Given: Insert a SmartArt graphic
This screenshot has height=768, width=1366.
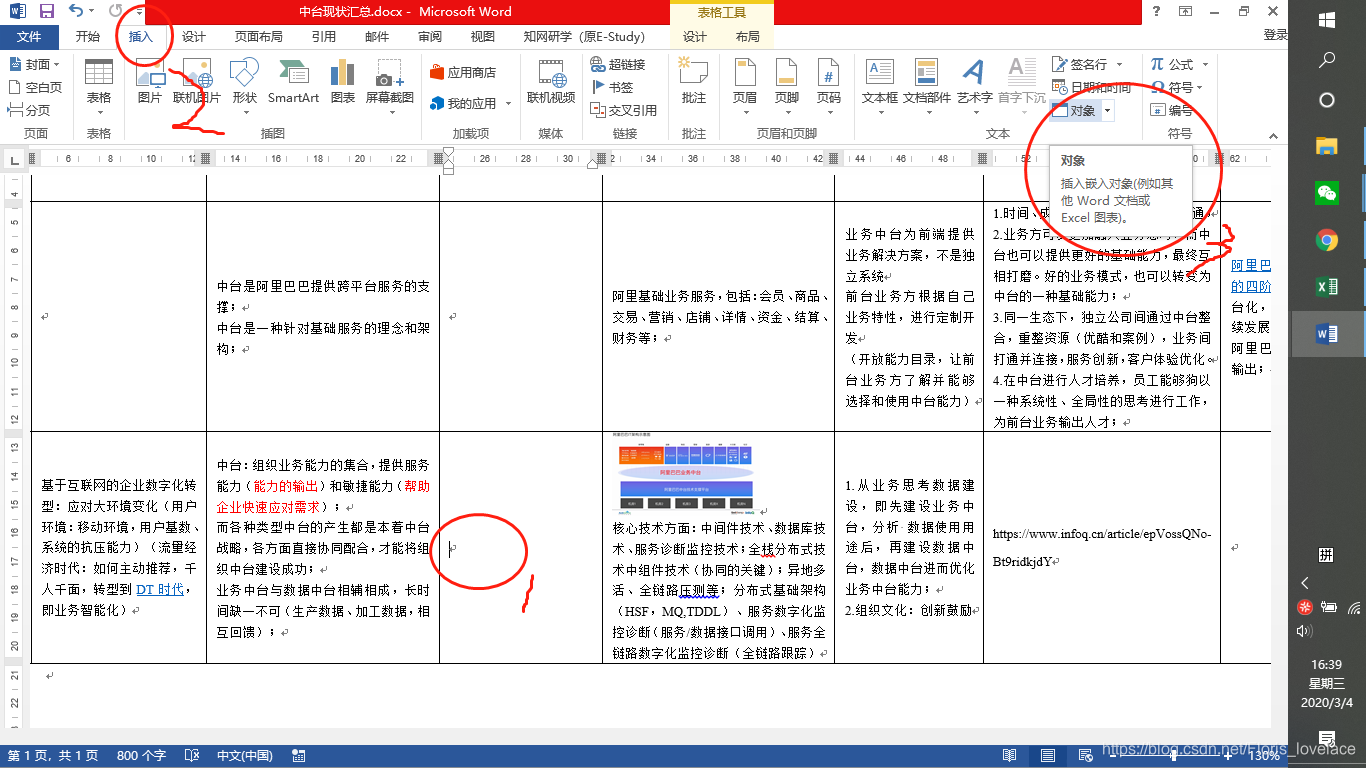Looking at the screenshot, I should 293,81.
